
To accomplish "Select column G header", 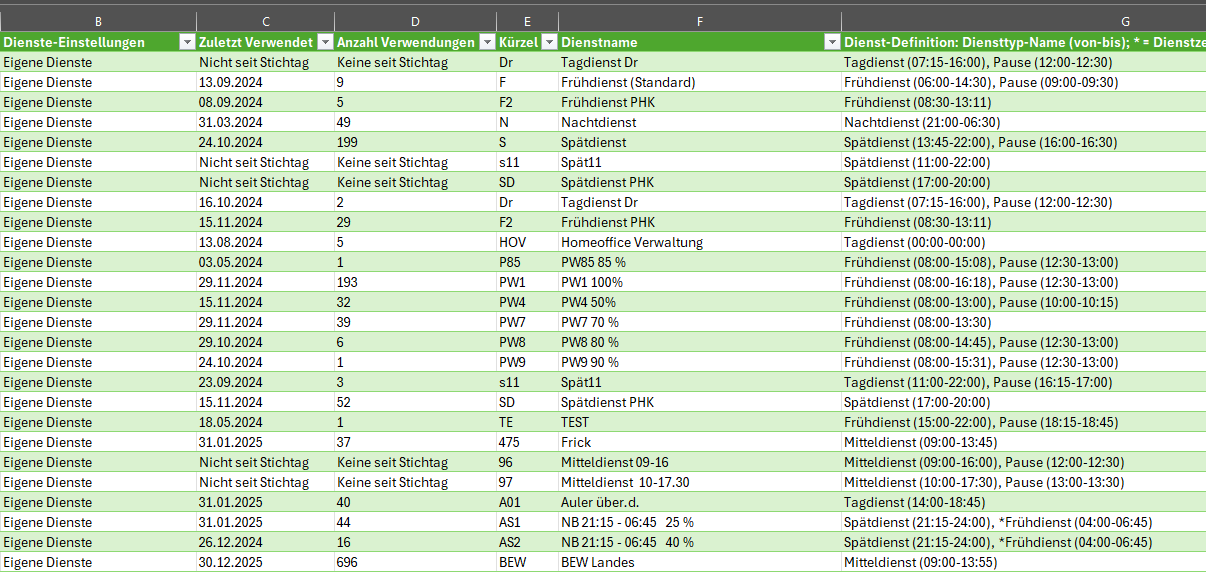I will click(x=1024, y=21).
